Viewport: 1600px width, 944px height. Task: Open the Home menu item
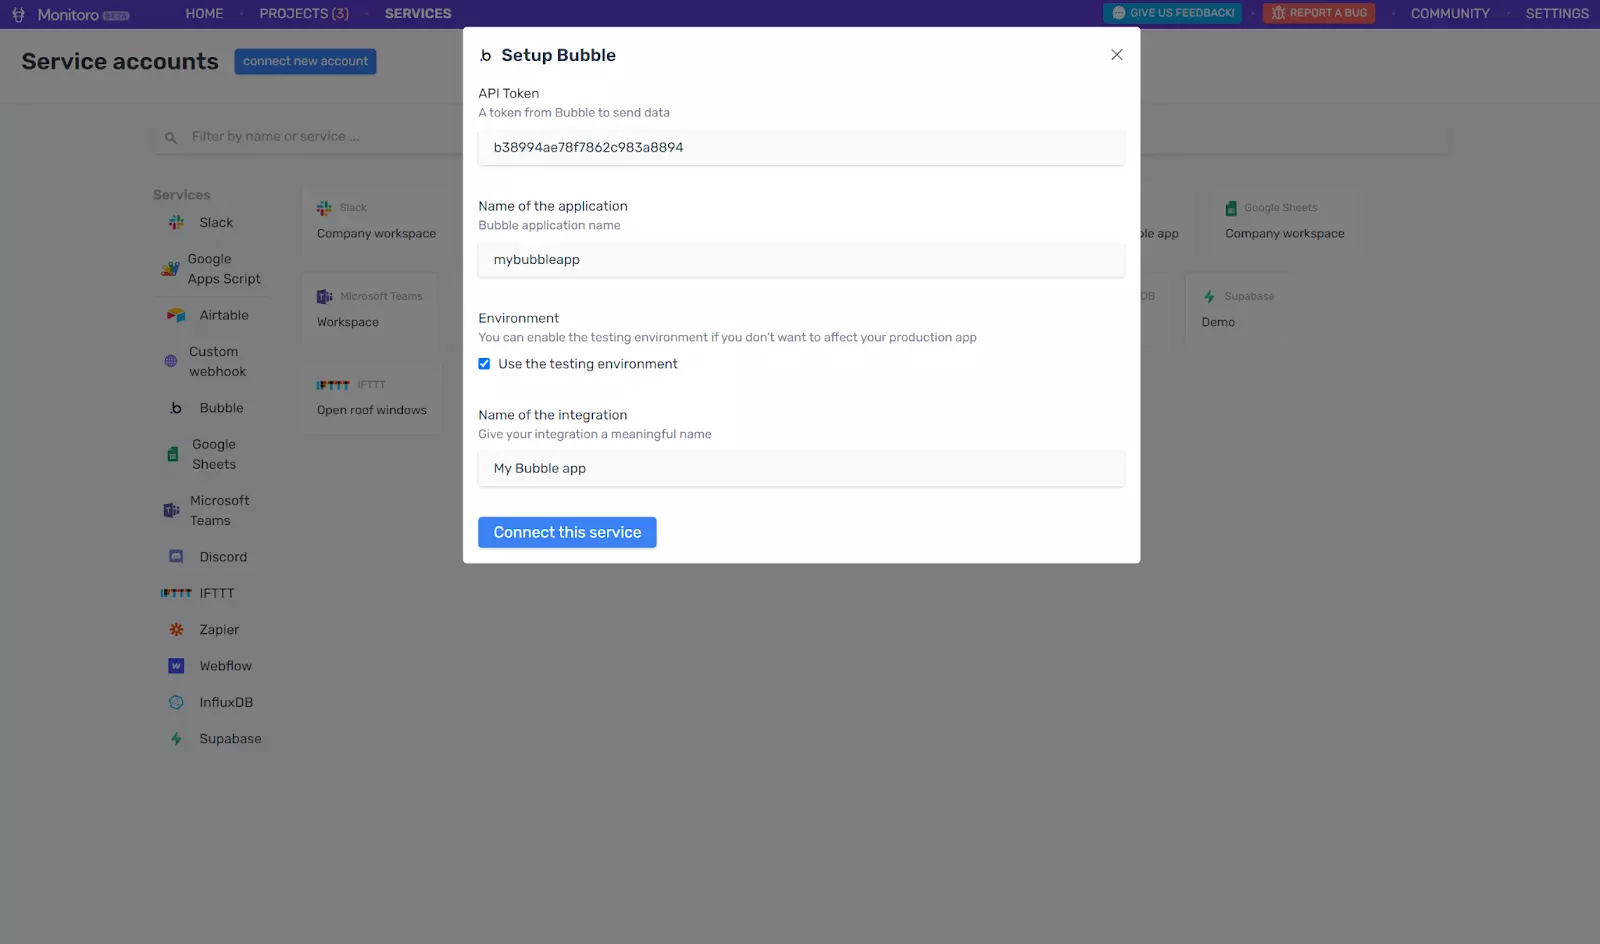[204, 13]
